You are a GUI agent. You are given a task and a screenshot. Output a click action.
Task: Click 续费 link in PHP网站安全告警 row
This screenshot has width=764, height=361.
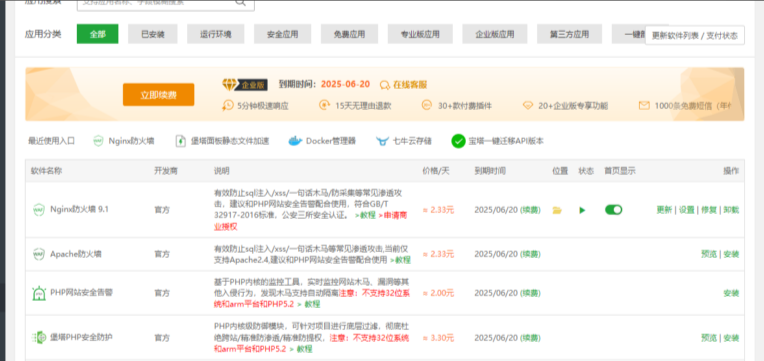(530, 293)
